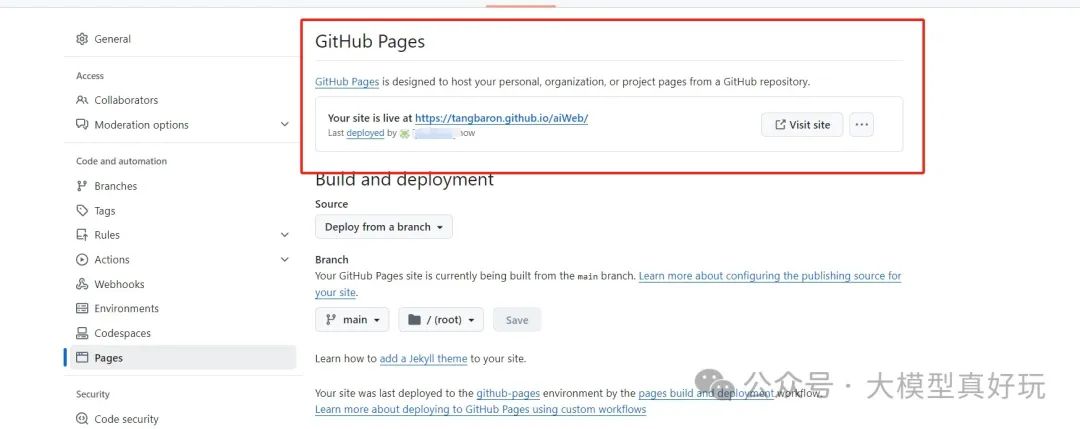Screen dimensions: 1080x429
Task: Open 'Learn more about deploying using custom workflows' link
Action: click(x=481, y=409)
